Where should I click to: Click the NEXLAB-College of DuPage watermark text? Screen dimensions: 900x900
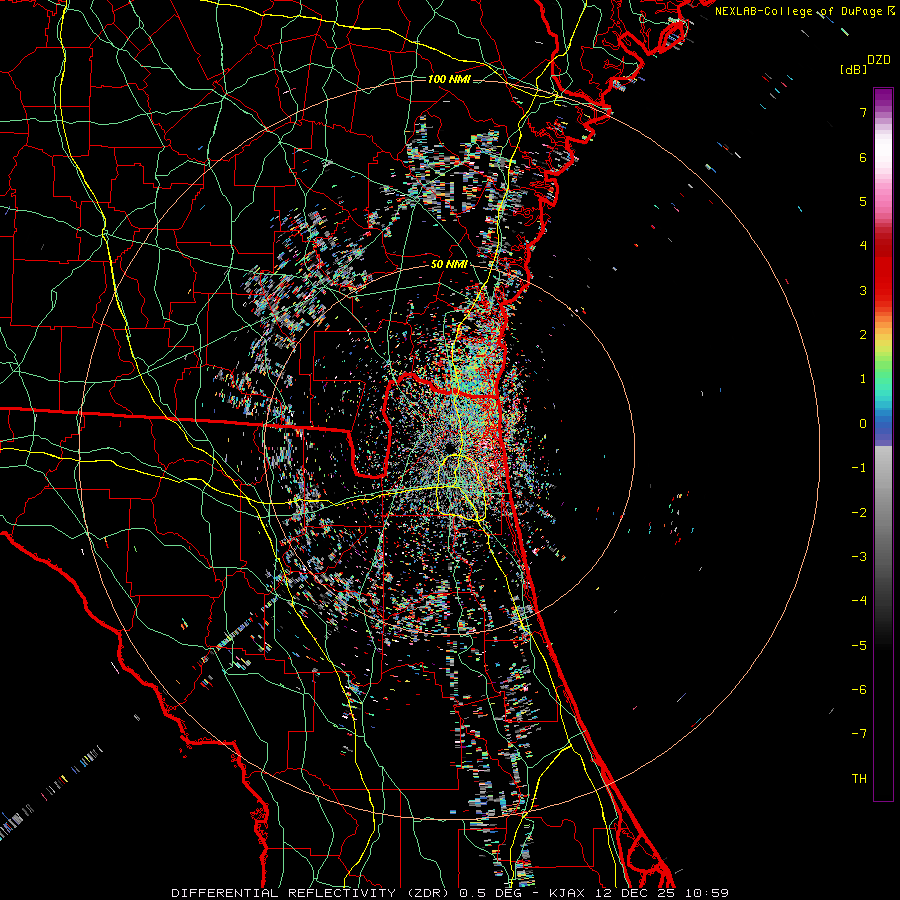(800, 11)
